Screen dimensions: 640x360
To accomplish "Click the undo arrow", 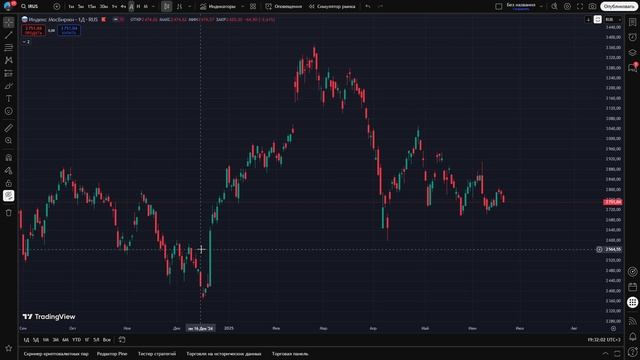I will (368, 7).
